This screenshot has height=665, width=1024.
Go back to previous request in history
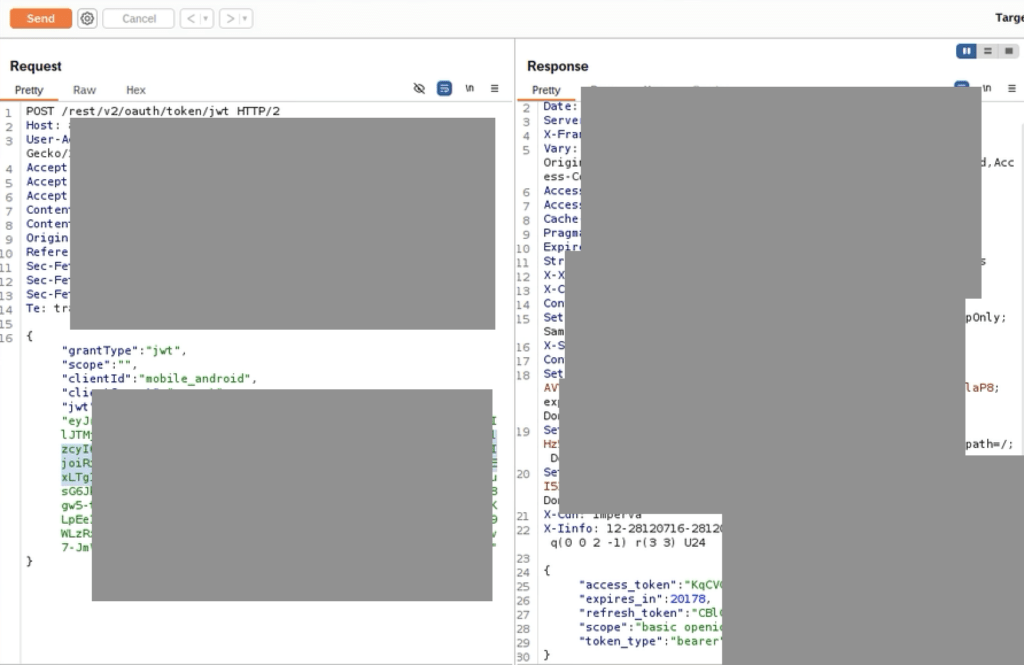(189, 18)
